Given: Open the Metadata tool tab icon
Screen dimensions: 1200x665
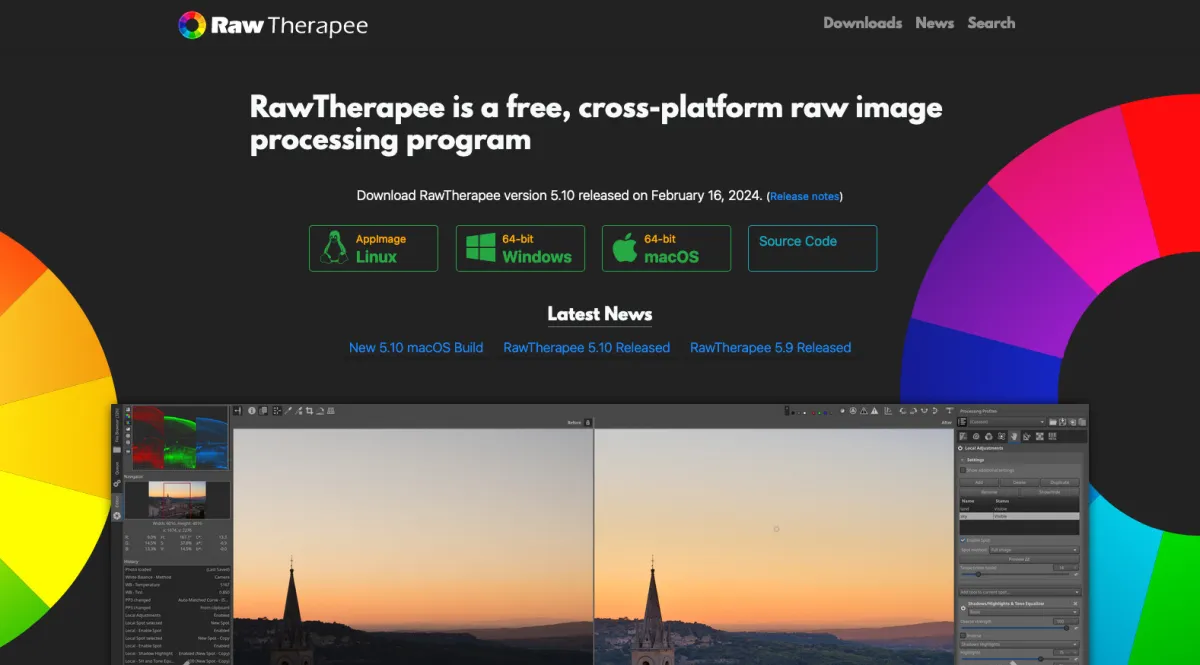Looking at the screenshot, I should 1052,437.
